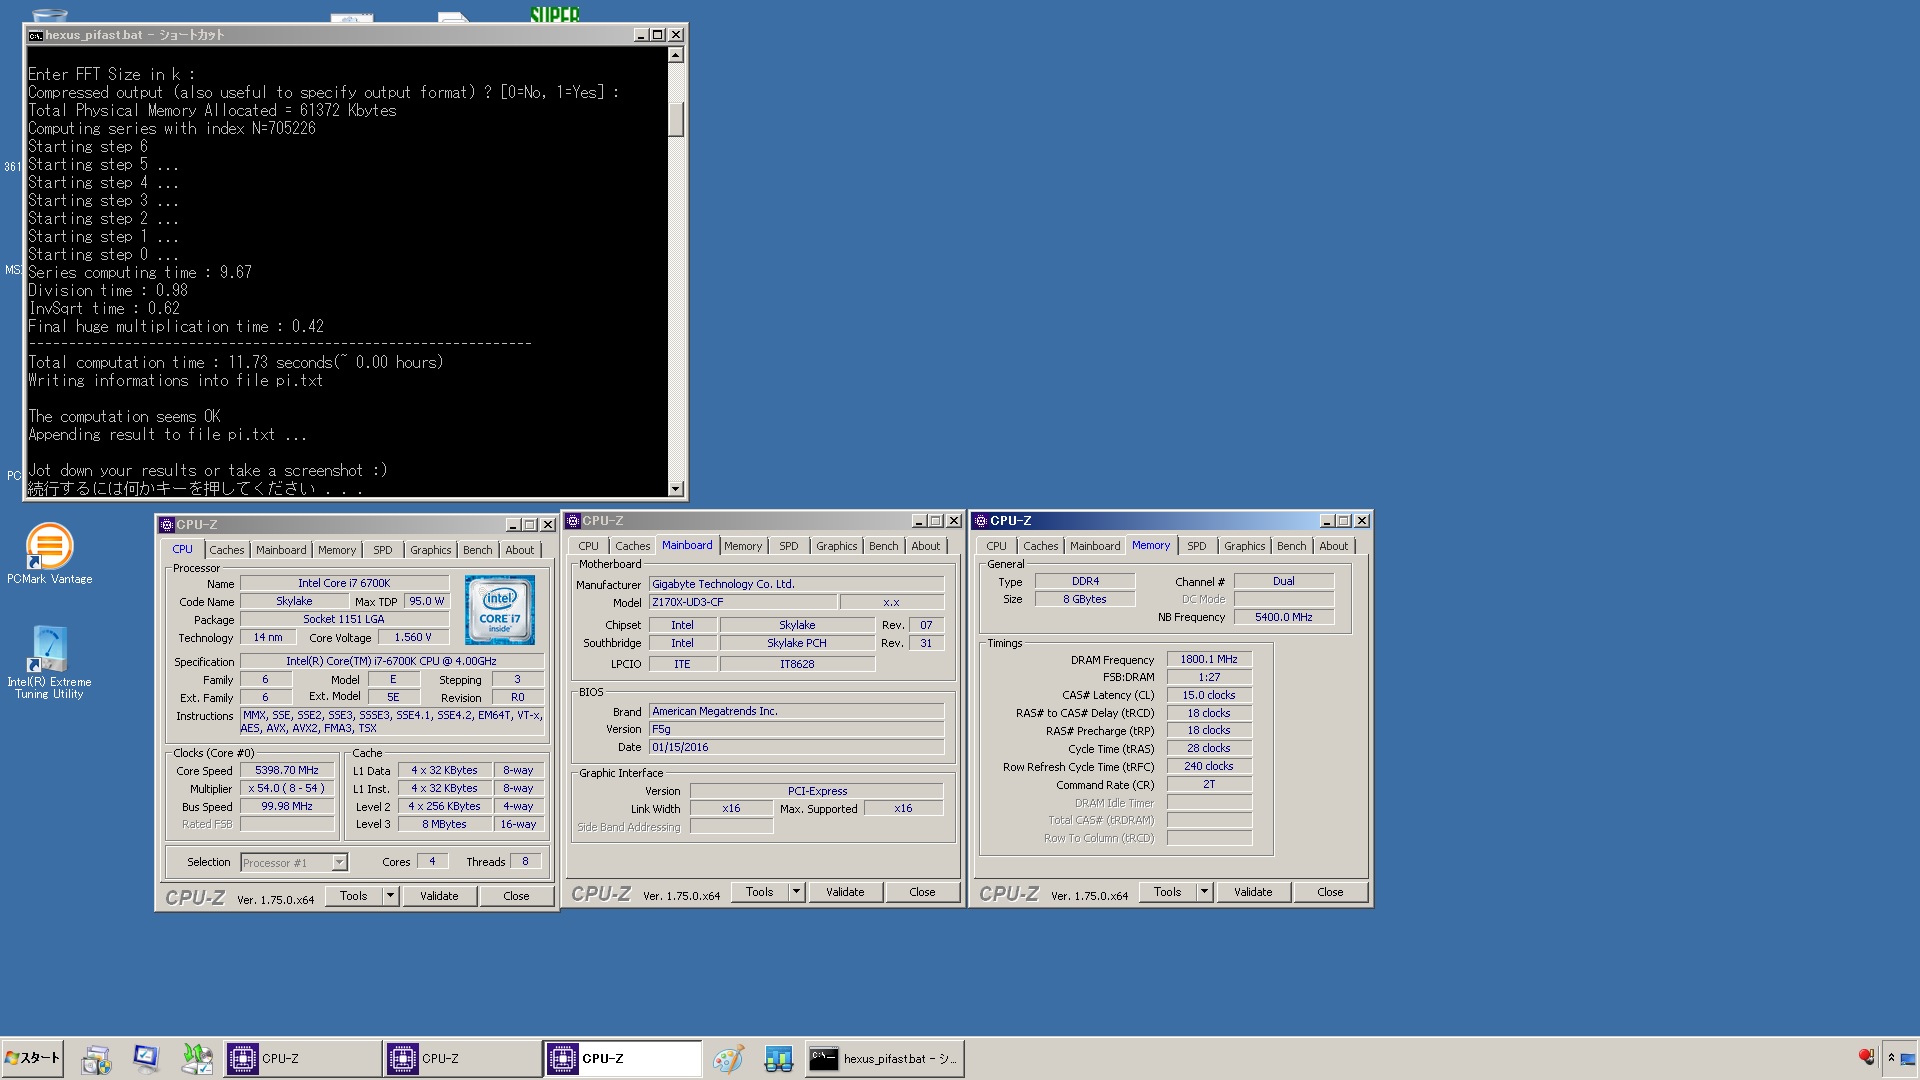Screen dimensions: 1920x1080
Task: Click Level 3 cache value 8 MBytes
Action: coord(445,825)
